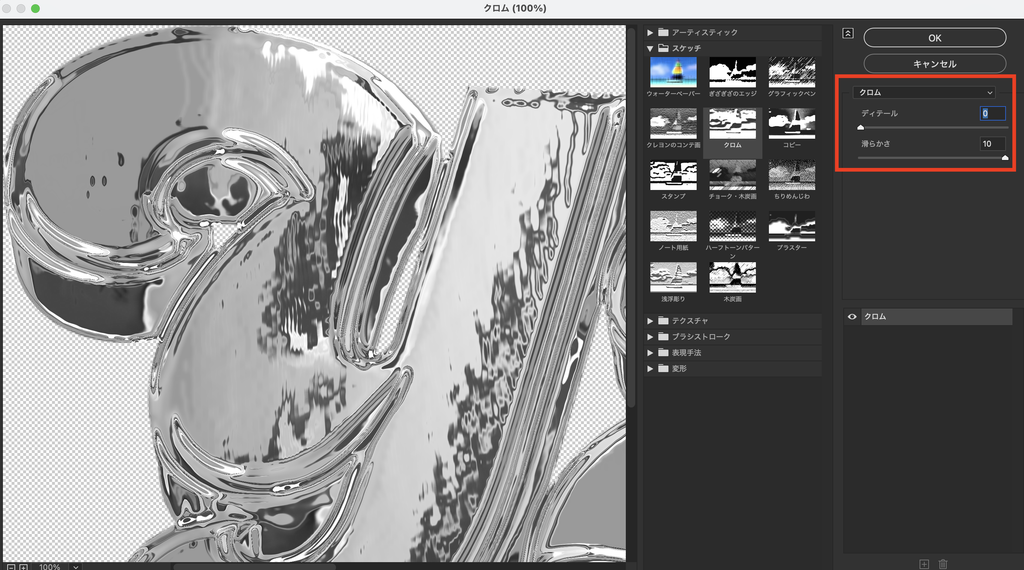This screenshot has width=1024, height=570.
Task: Select the ハーフトーンパターン filter thumbnail
Action: 733,226
